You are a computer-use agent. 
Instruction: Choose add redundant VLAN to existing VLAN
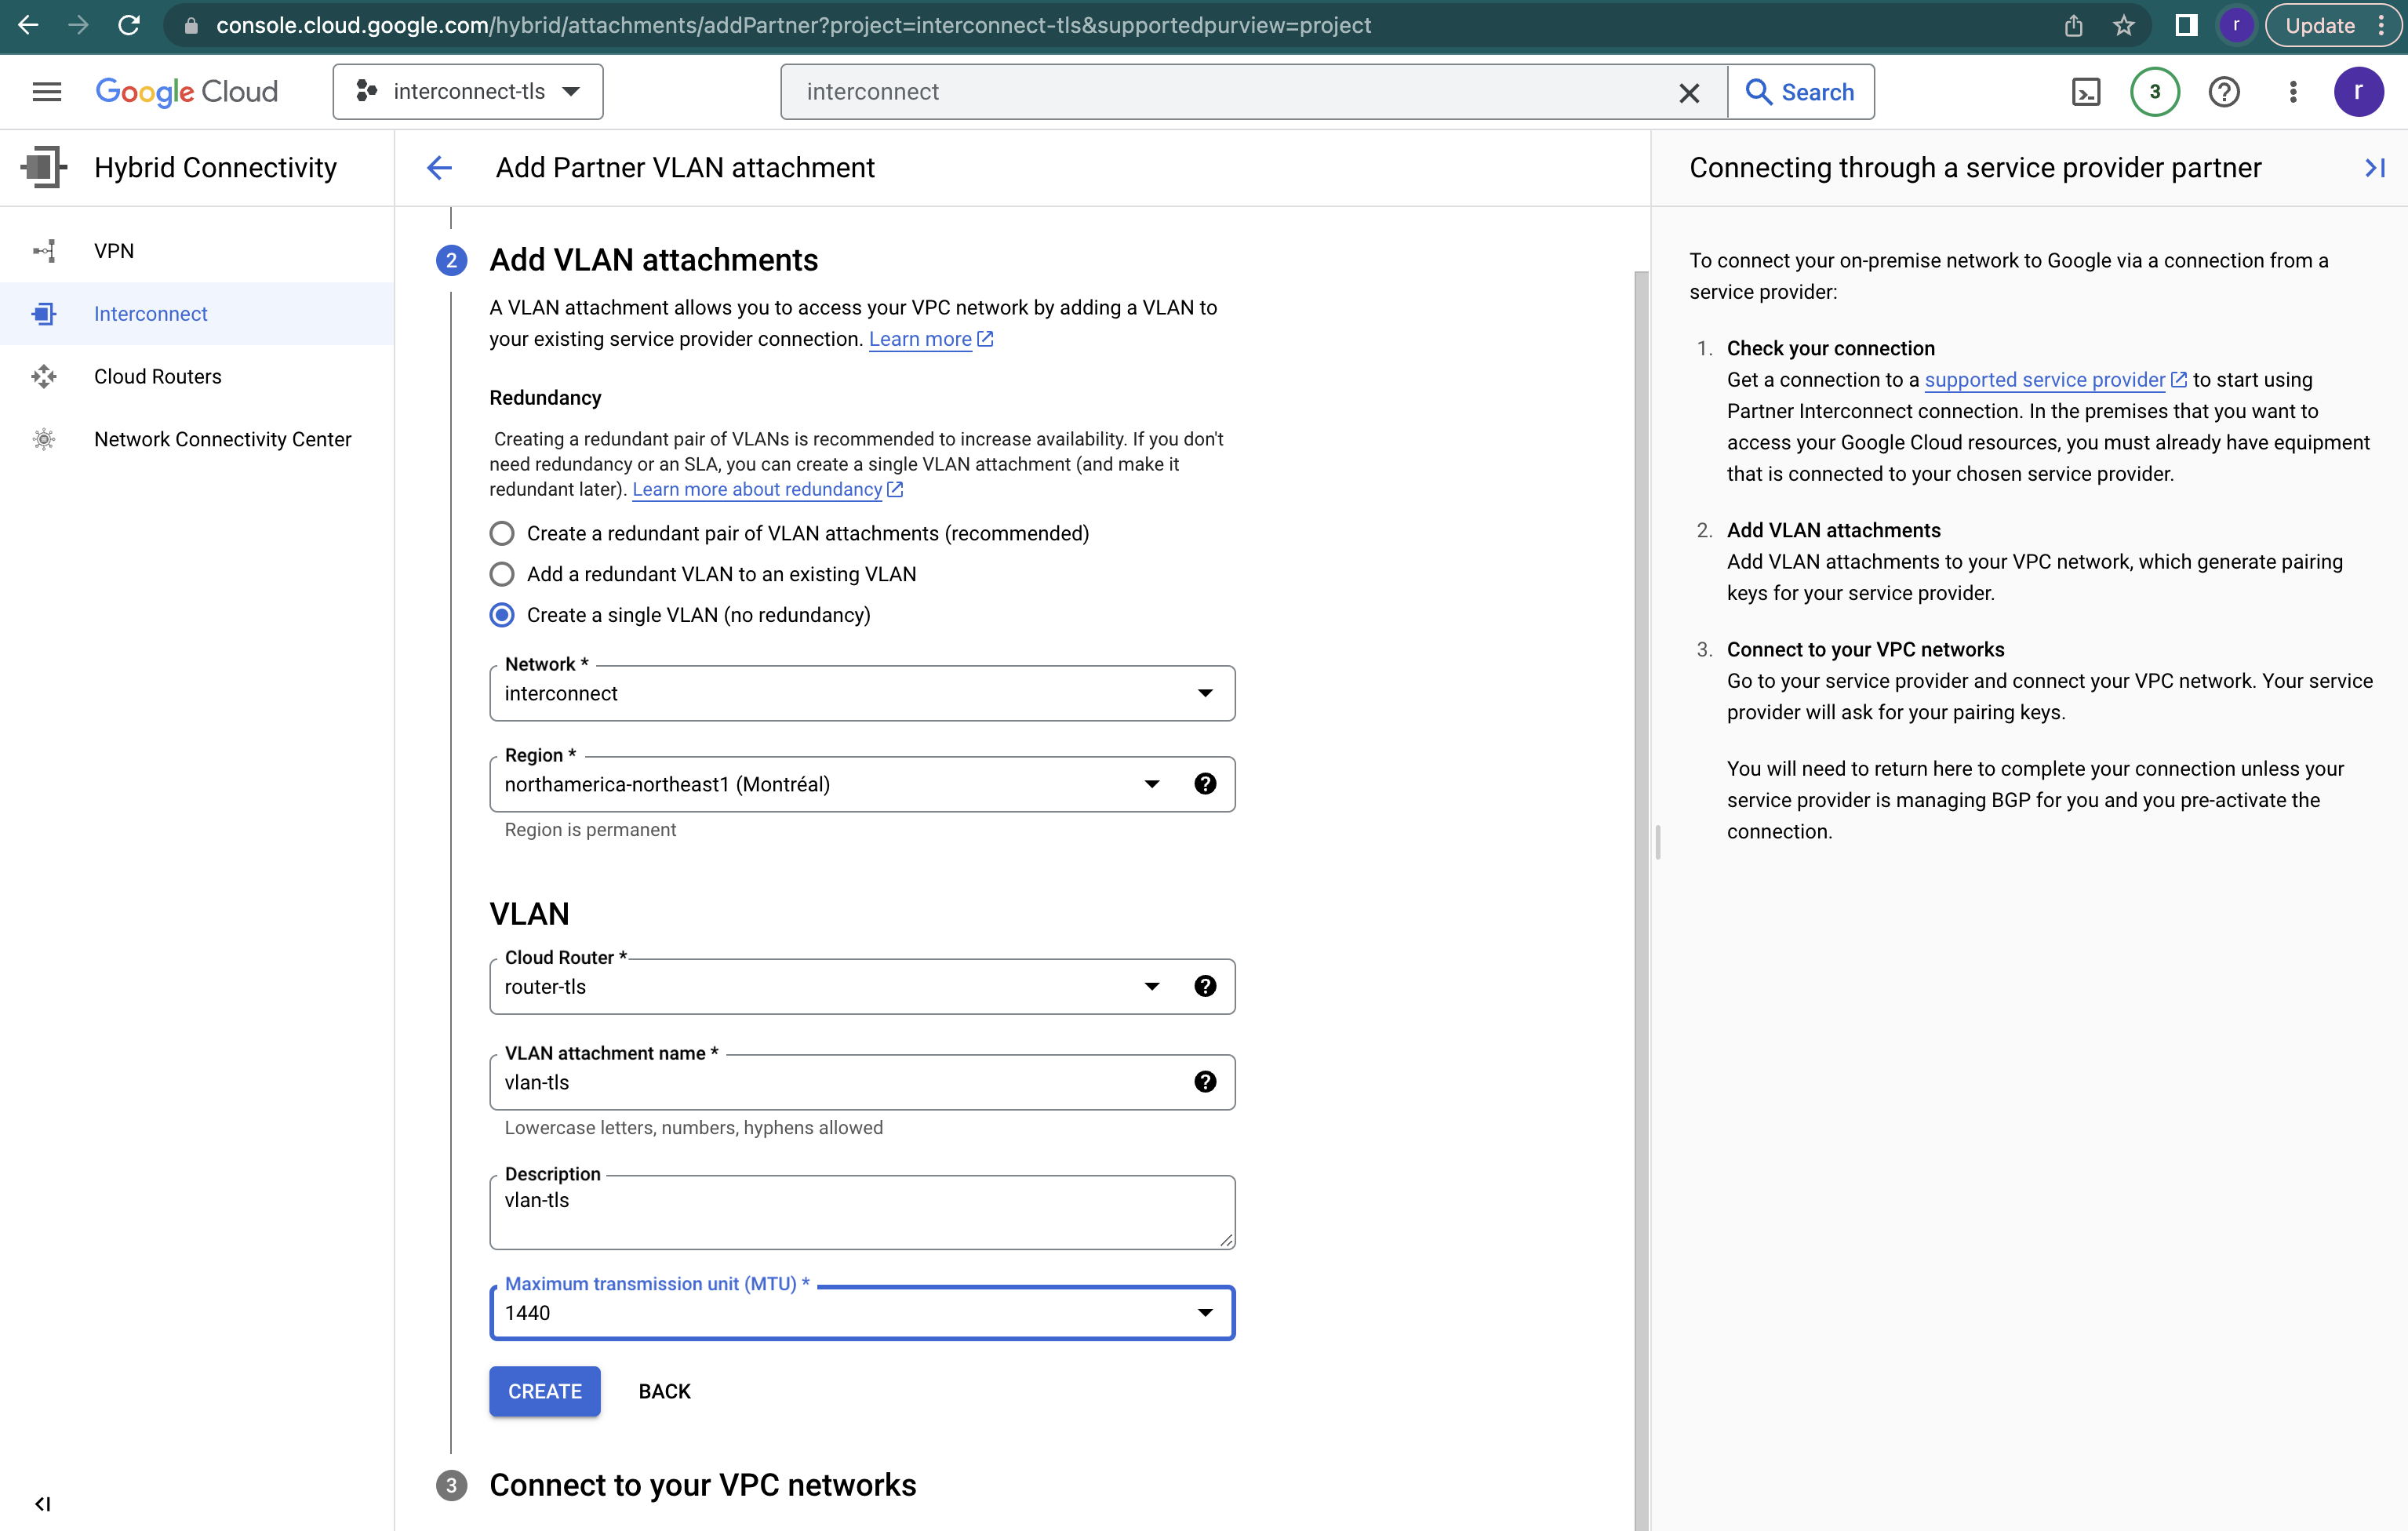(x=501, y=573)
